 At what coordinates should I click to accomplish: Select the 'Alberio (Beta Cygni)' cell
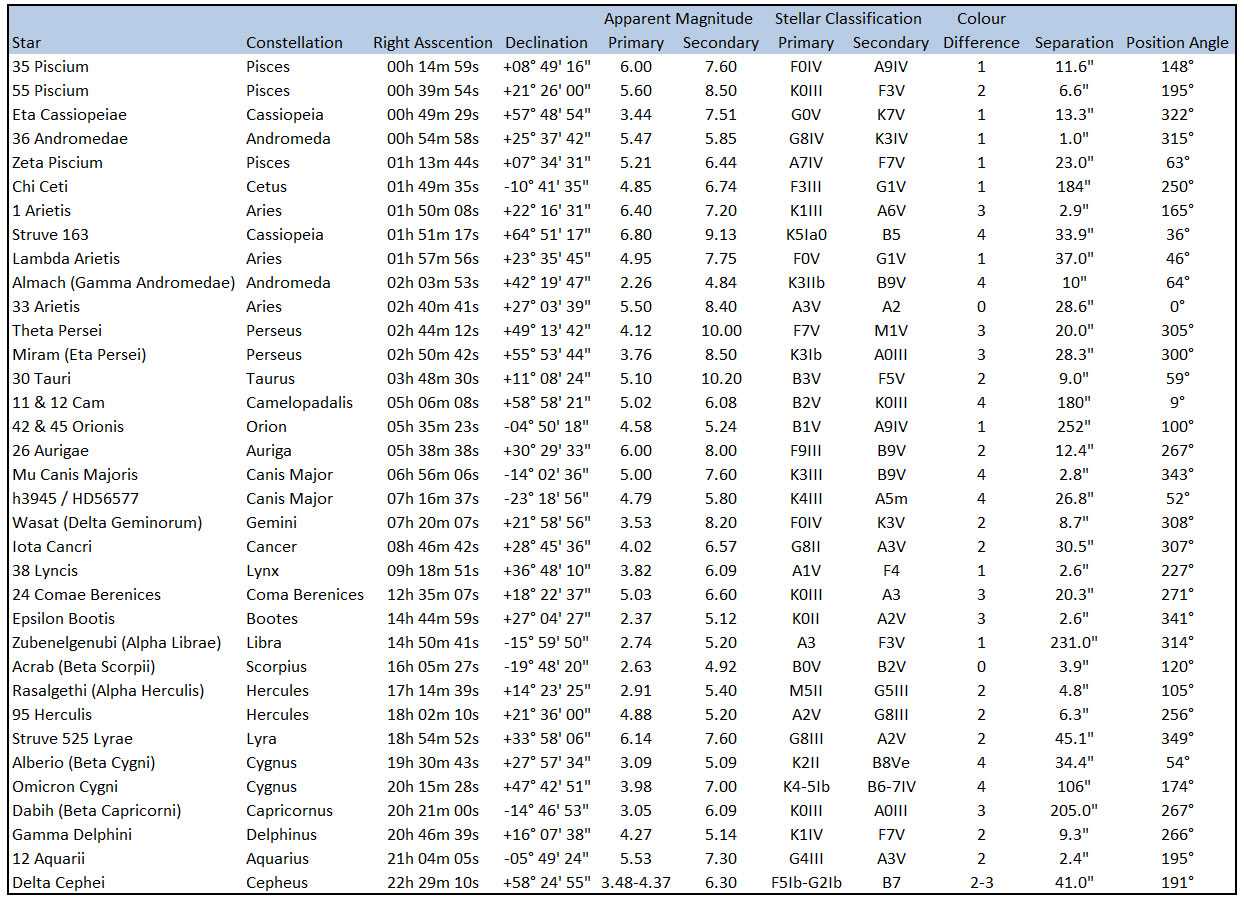pyautogui.click(x=83, y=763)
